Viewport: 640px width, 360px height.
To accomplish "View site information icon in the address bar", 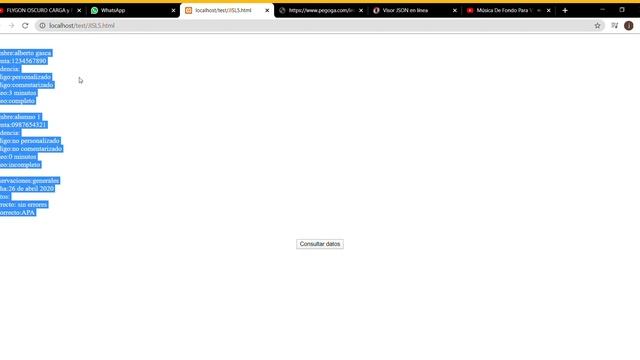I will [x=42, y=26].
